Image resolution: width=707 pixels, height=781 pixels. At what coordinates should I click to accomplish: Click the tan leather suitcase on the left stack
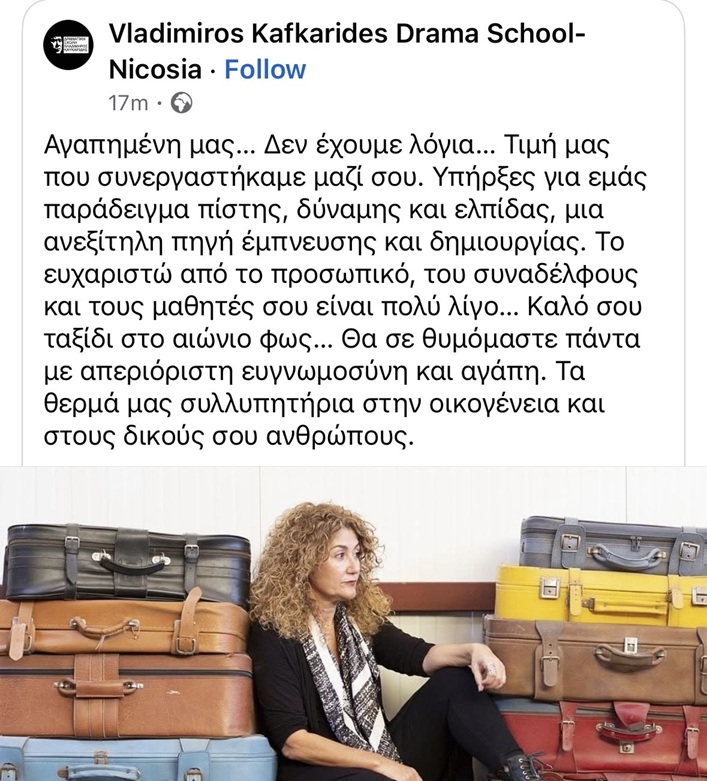(x=125, y=628)
